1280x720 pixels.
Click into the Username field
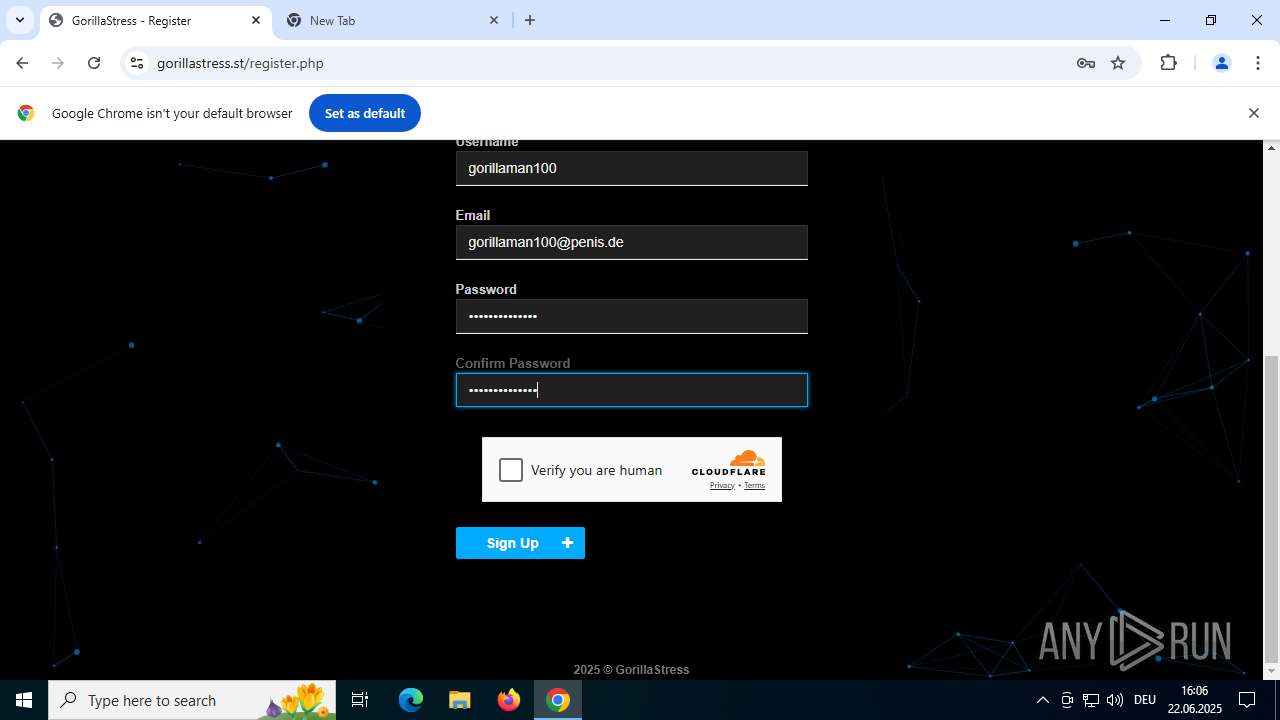pos(631,168)
